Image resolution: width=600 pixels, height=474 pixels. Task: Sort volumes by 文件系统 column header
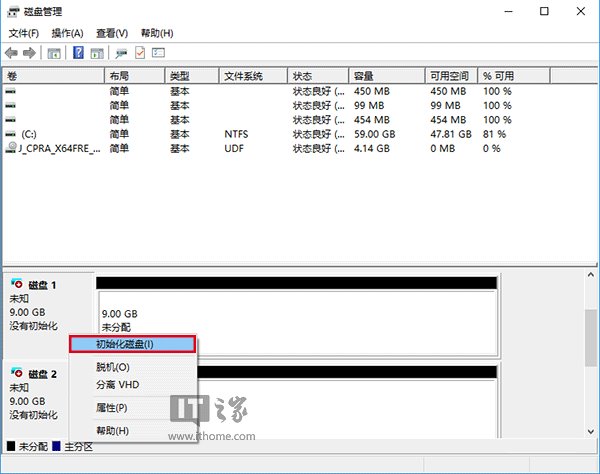pyautogui.click(x=253, y=76)
